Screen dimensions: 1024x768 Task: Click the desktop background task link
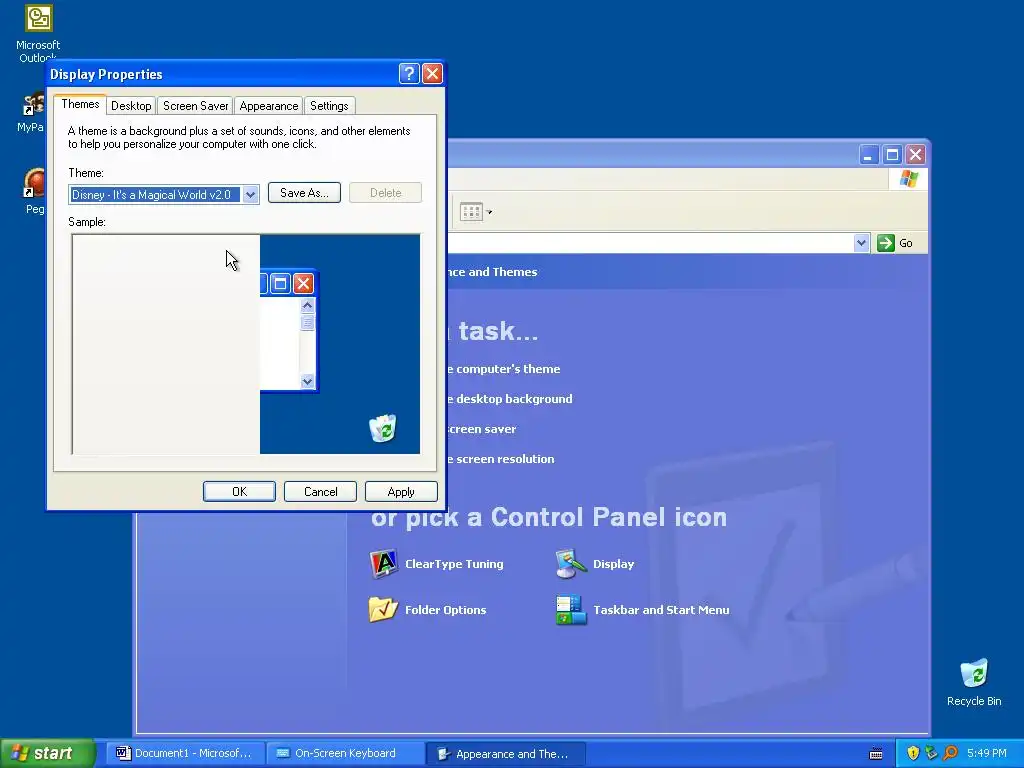pyautogui.click(x=509, y=399)
